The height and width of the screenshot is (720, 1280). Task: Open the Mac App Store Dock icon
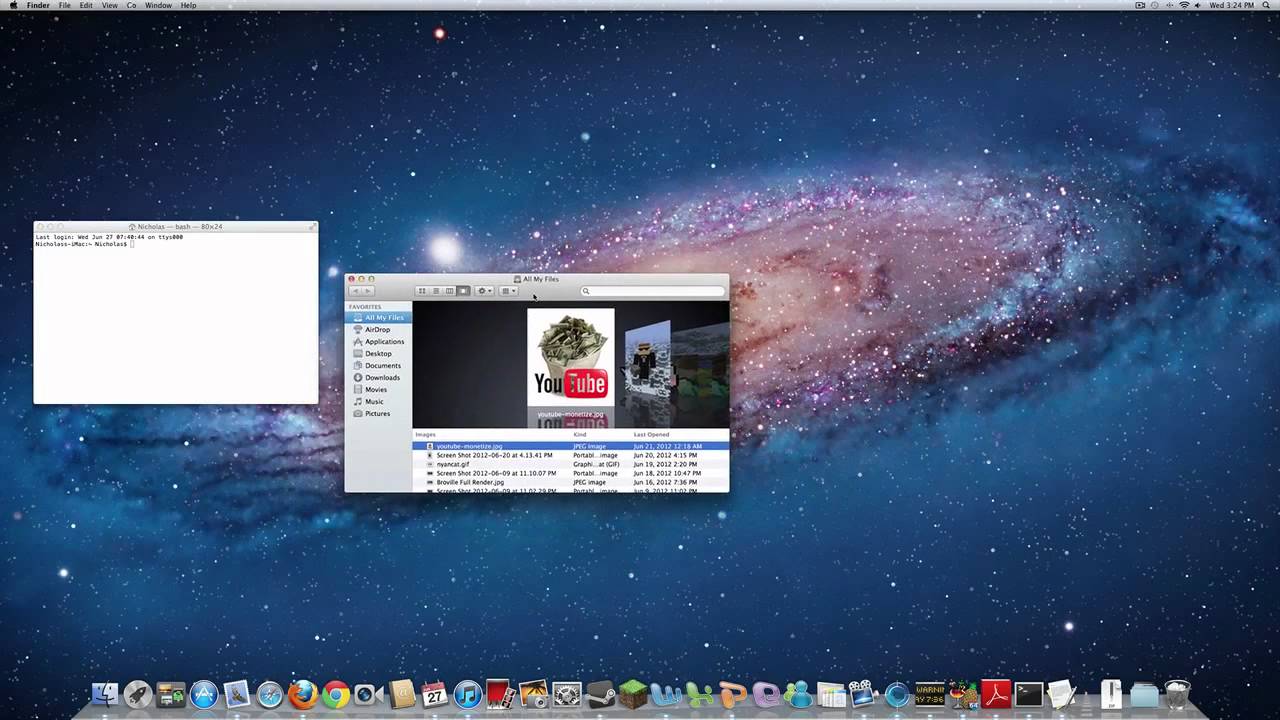point(204,694)
